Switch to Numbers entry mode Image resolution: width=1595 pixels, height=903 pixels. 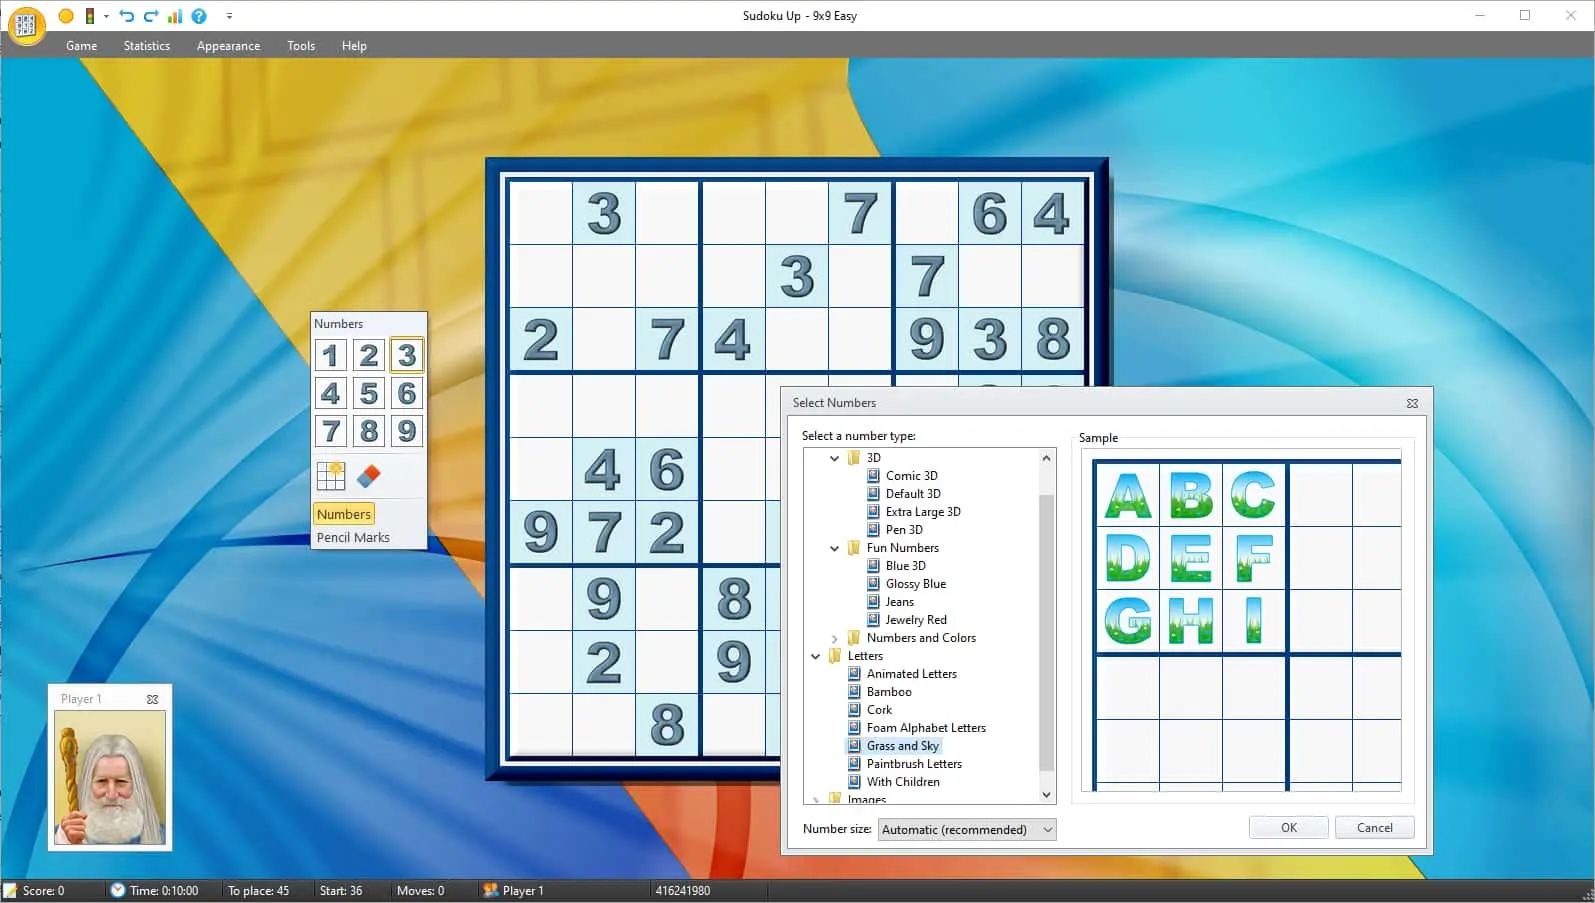[344, 514]
